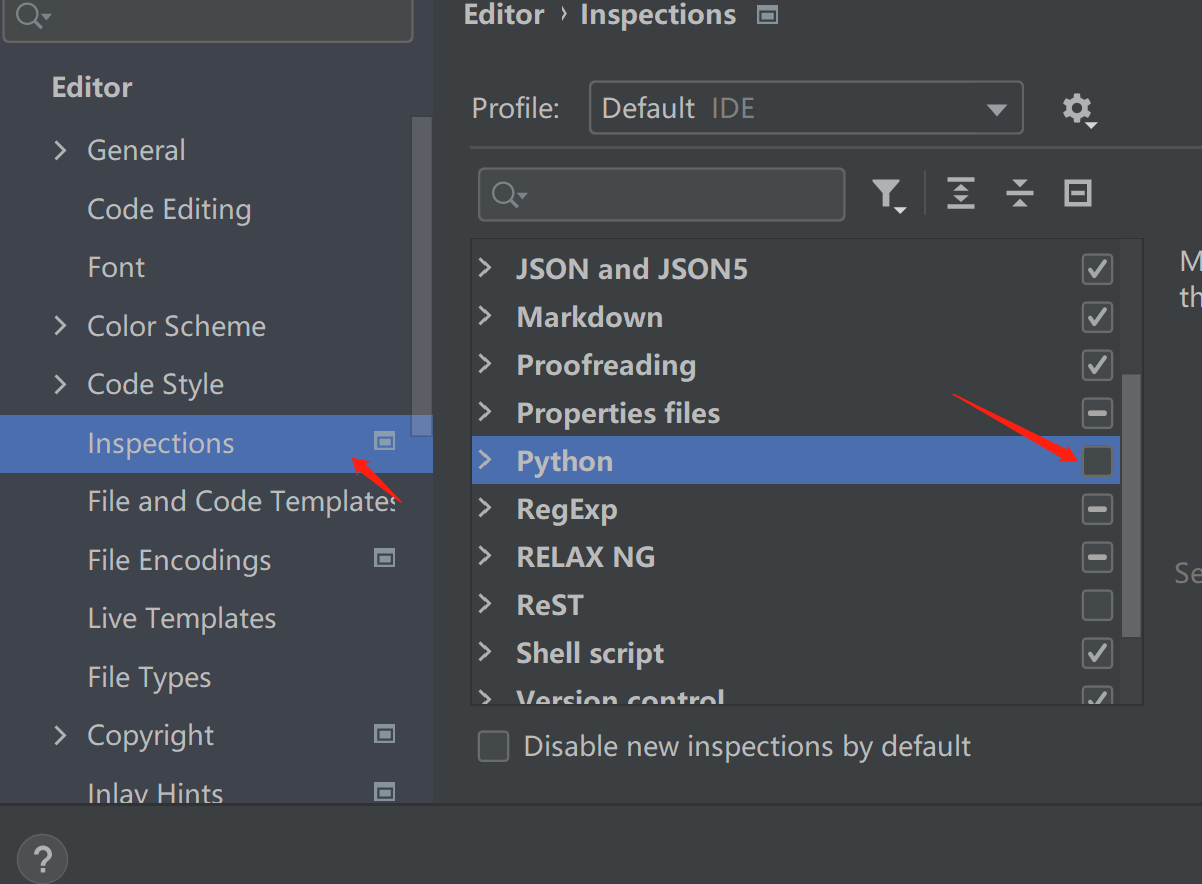The image size is (1202, 884).
Task: Select the Live Templates settings entry
Action: coord(181,618)
